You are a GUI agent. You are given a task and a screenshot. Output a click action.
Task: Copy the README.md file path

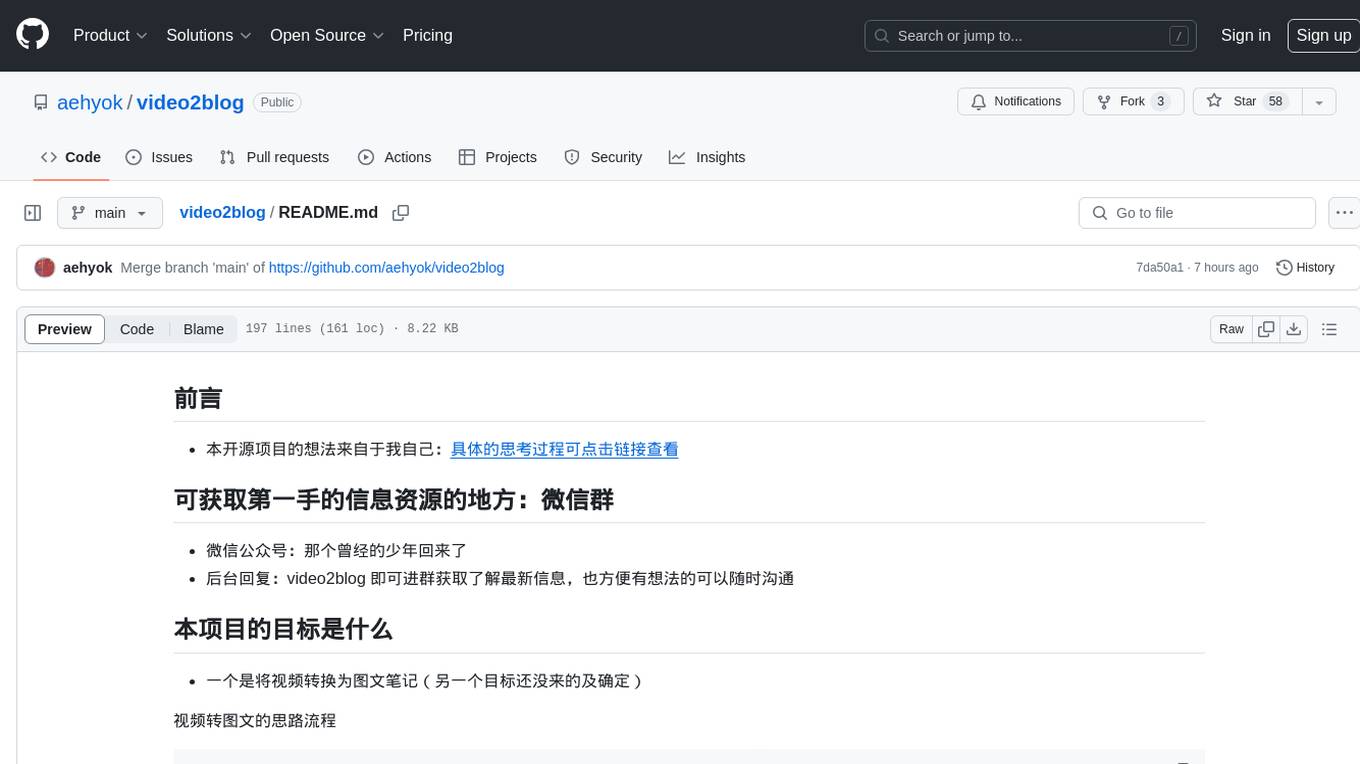[x=401, y=213]
